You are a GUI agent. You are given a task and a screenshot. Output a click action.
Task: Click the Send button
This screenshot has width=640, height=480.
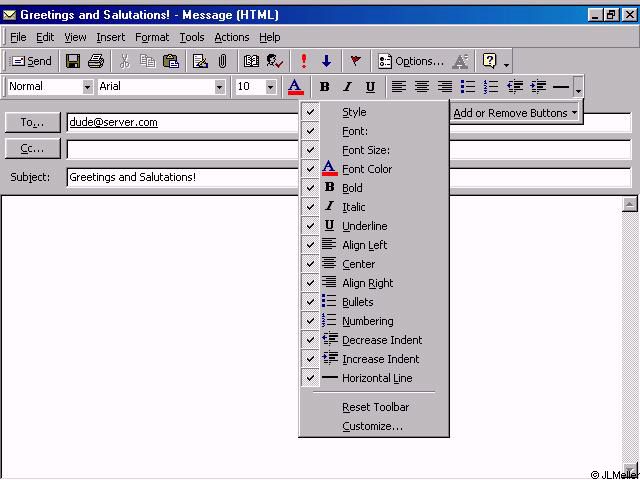point(32,61)
